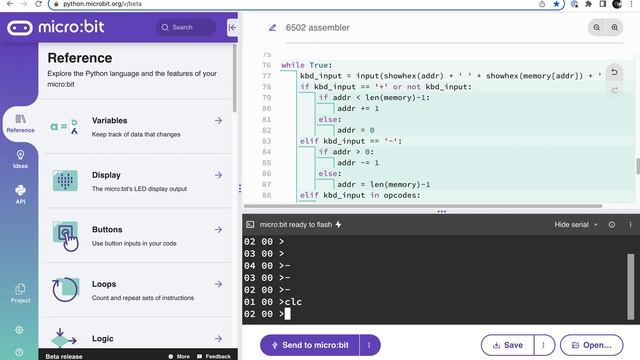Zoom out the code editor
This screenshot has width=640, height=360.
click(596, 28)
